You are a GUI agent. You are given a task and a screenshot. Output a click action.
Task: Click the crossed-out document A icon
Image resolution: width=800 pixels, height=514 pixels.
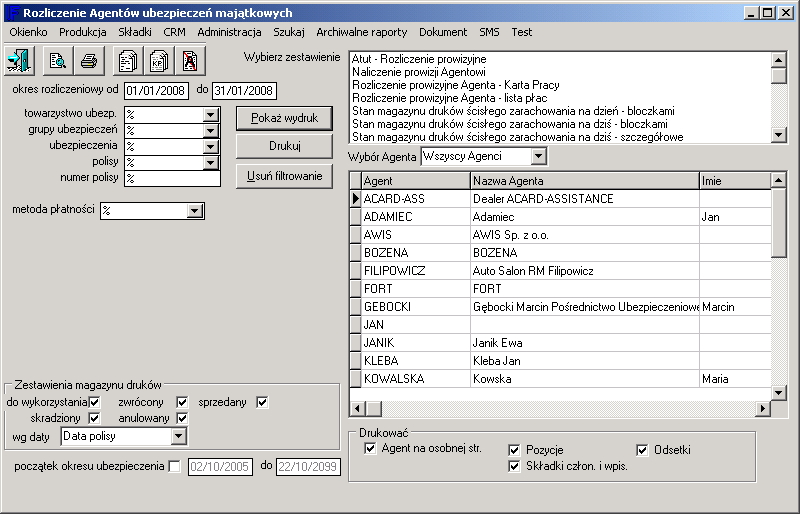coord(190,61)
